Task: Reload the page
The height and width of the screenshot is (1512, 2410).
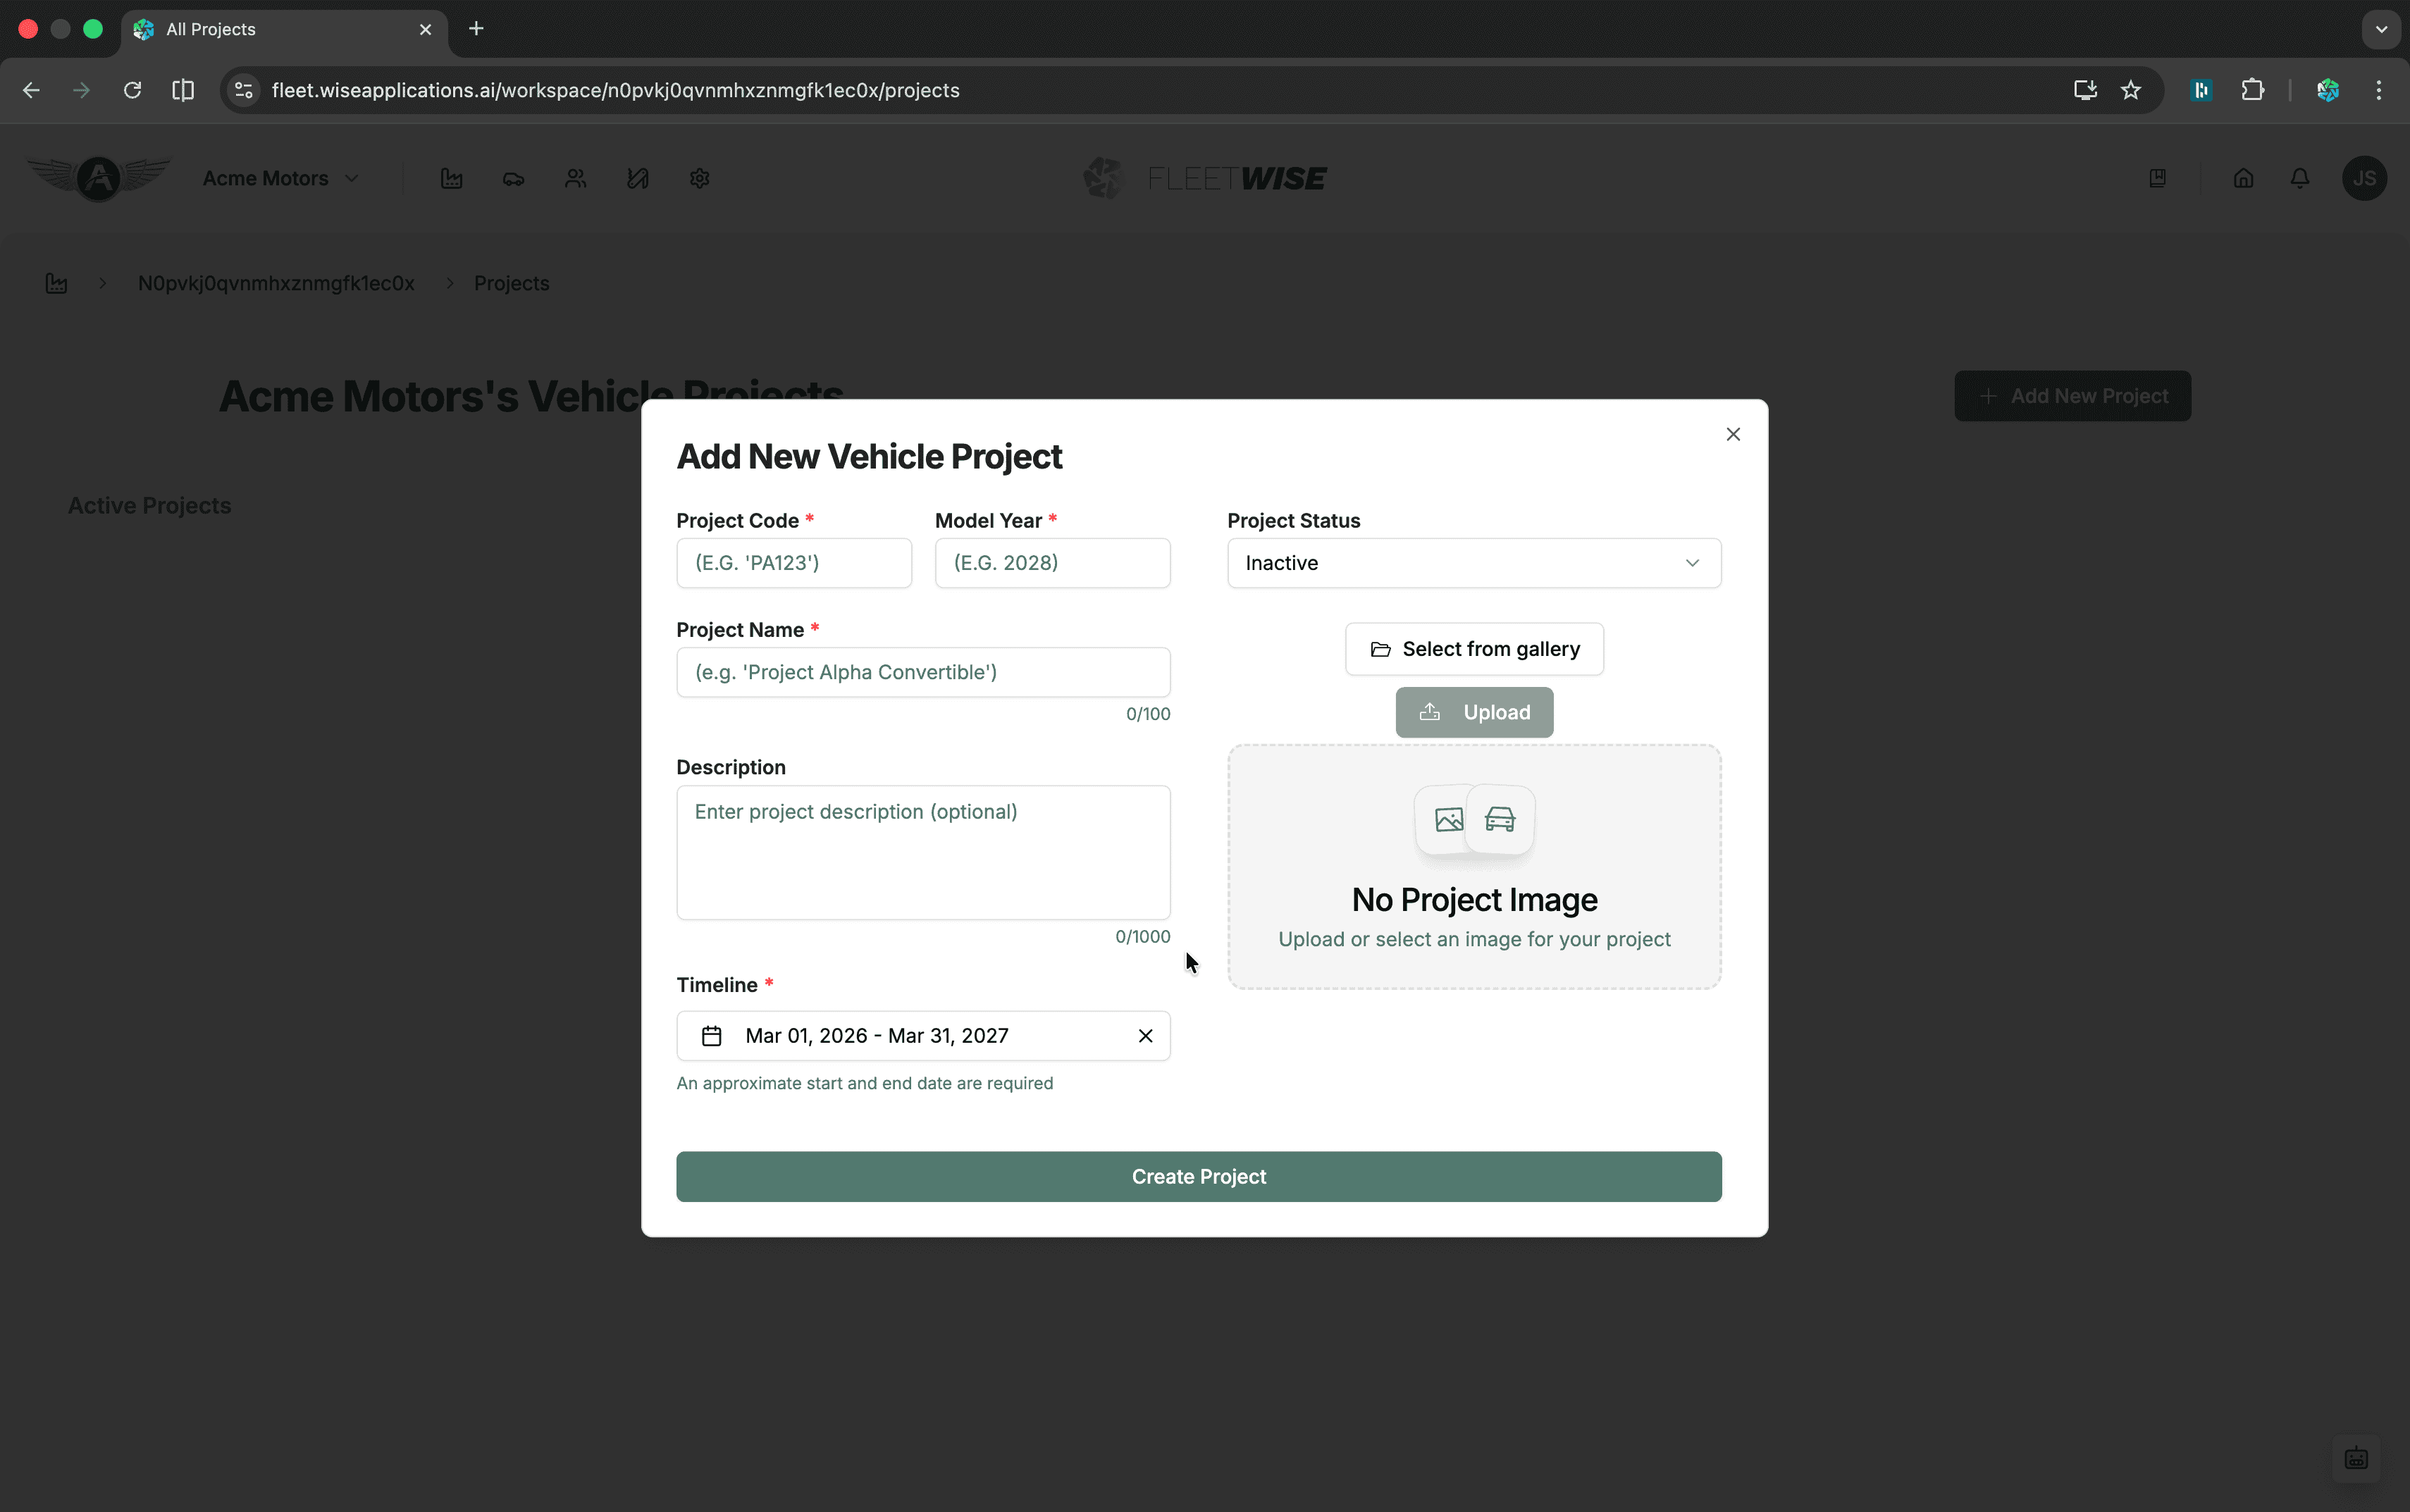Action: 132,90
